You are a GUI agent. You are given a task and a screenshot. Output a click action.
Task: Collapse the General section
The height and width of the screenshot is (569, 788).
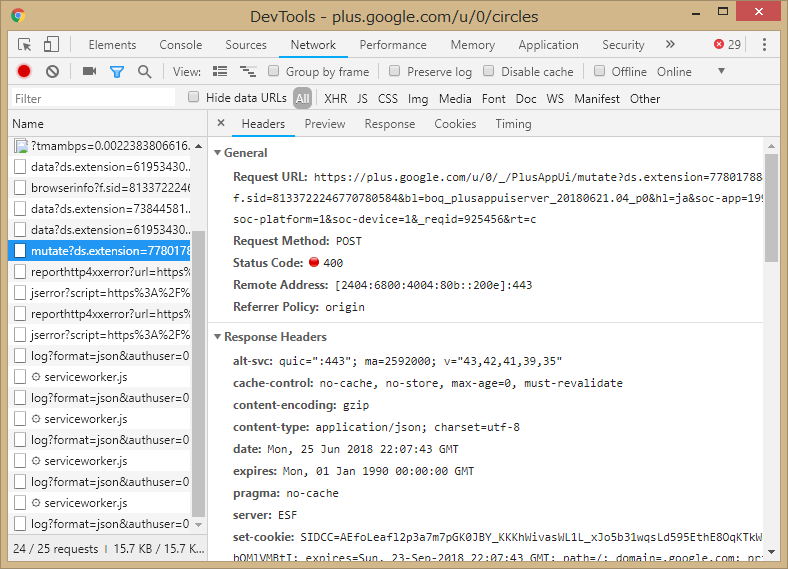point(218,153)
